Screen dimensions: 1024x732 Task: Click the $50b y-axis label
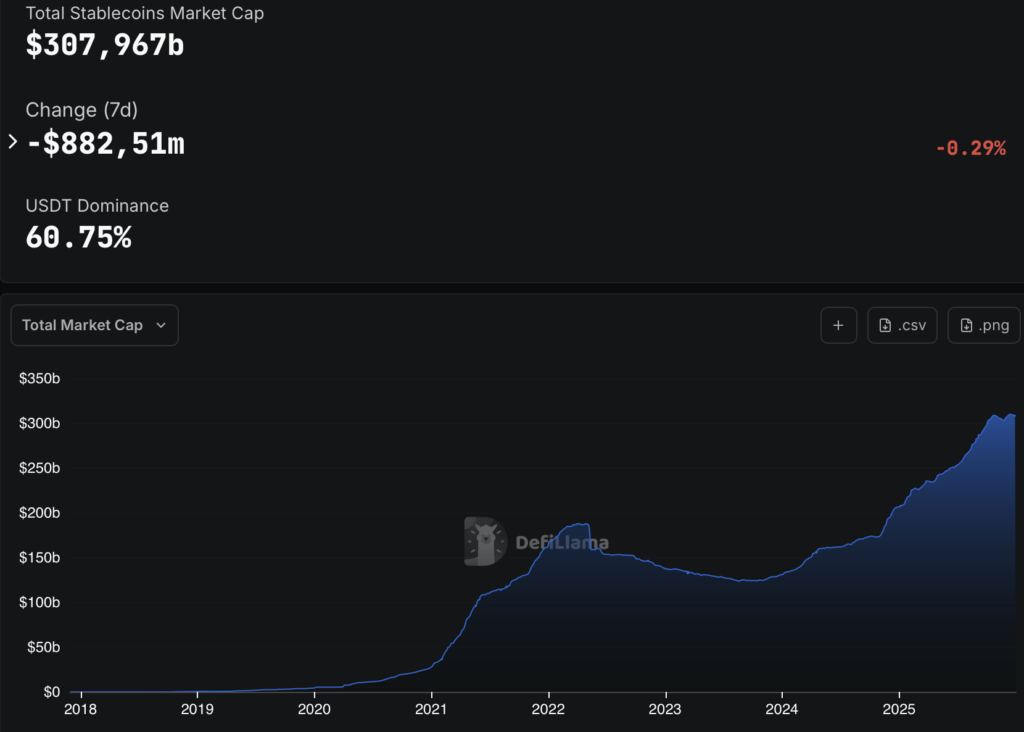point(43,647)
